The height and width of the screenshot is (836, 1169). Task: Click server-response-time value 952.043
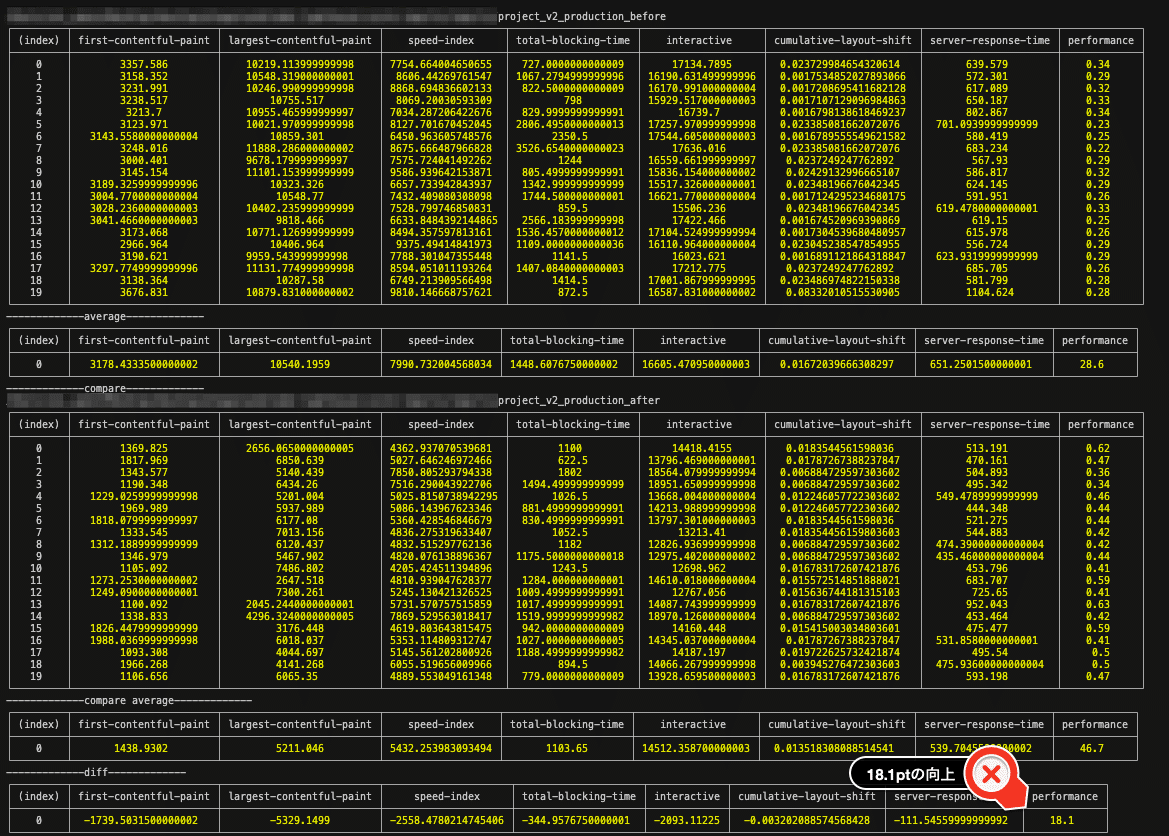coord(986,604)
